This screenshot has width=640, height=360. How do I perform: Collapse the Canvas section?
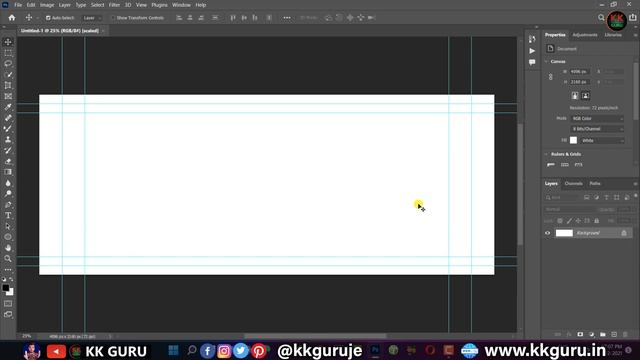tap(547, 62)
